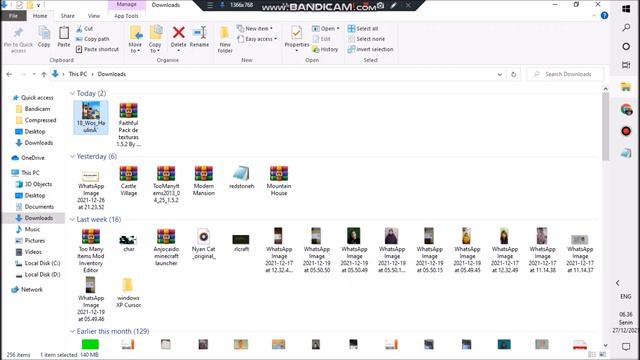Click the taskbar search magnifier icon
The image size is (640, 360).
(x=626, y=28)
